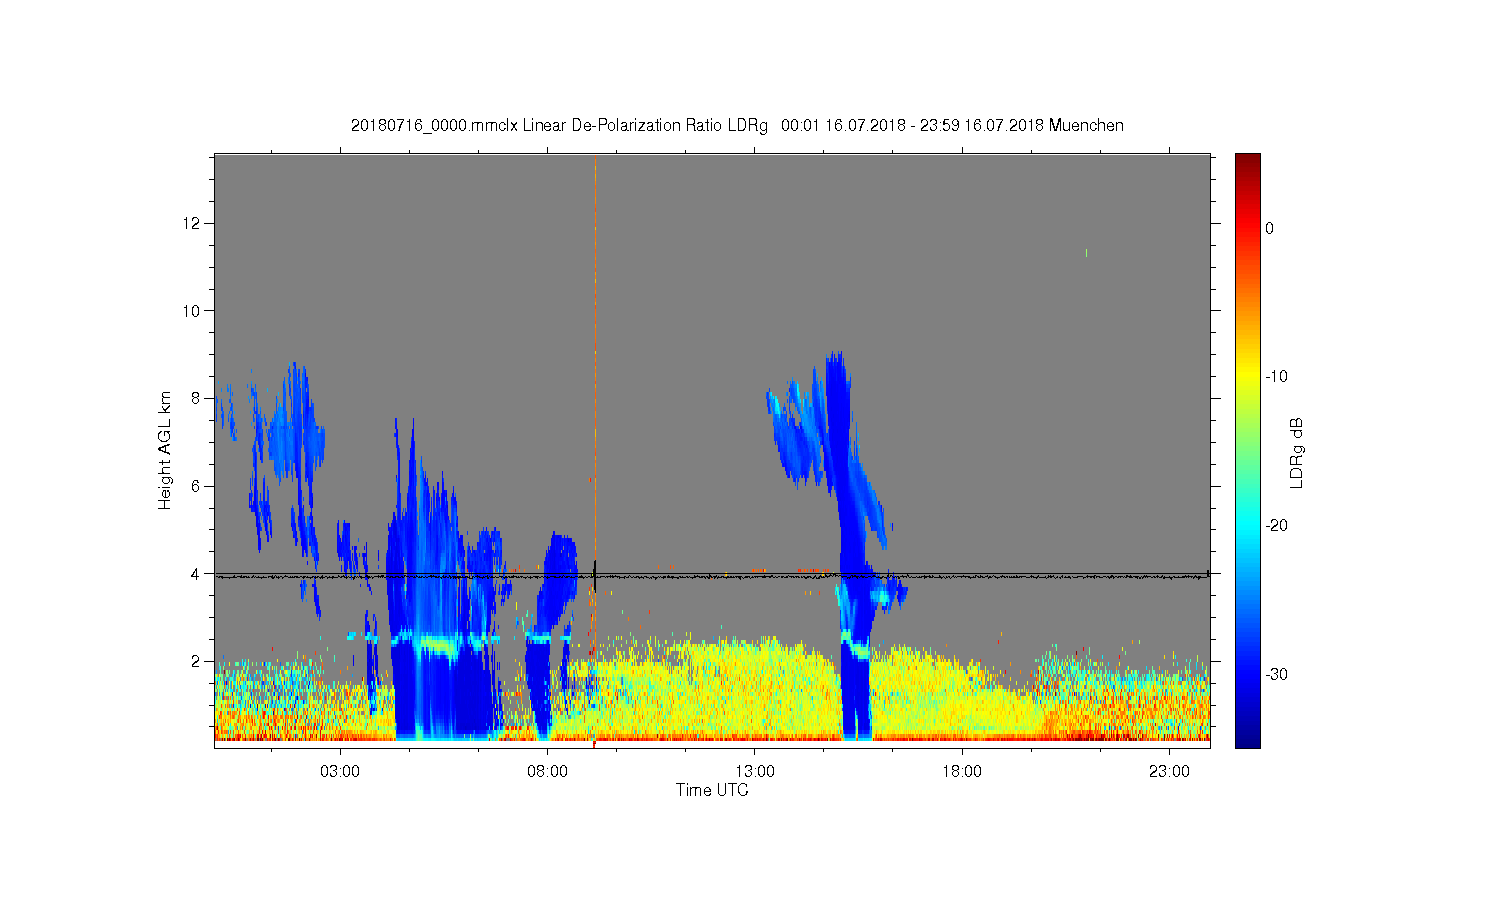This screenshot has width=1500, height=900.
Task: Click the plot title starting 20180716_0000.mmclx
Action: click(x=737, y=126)
